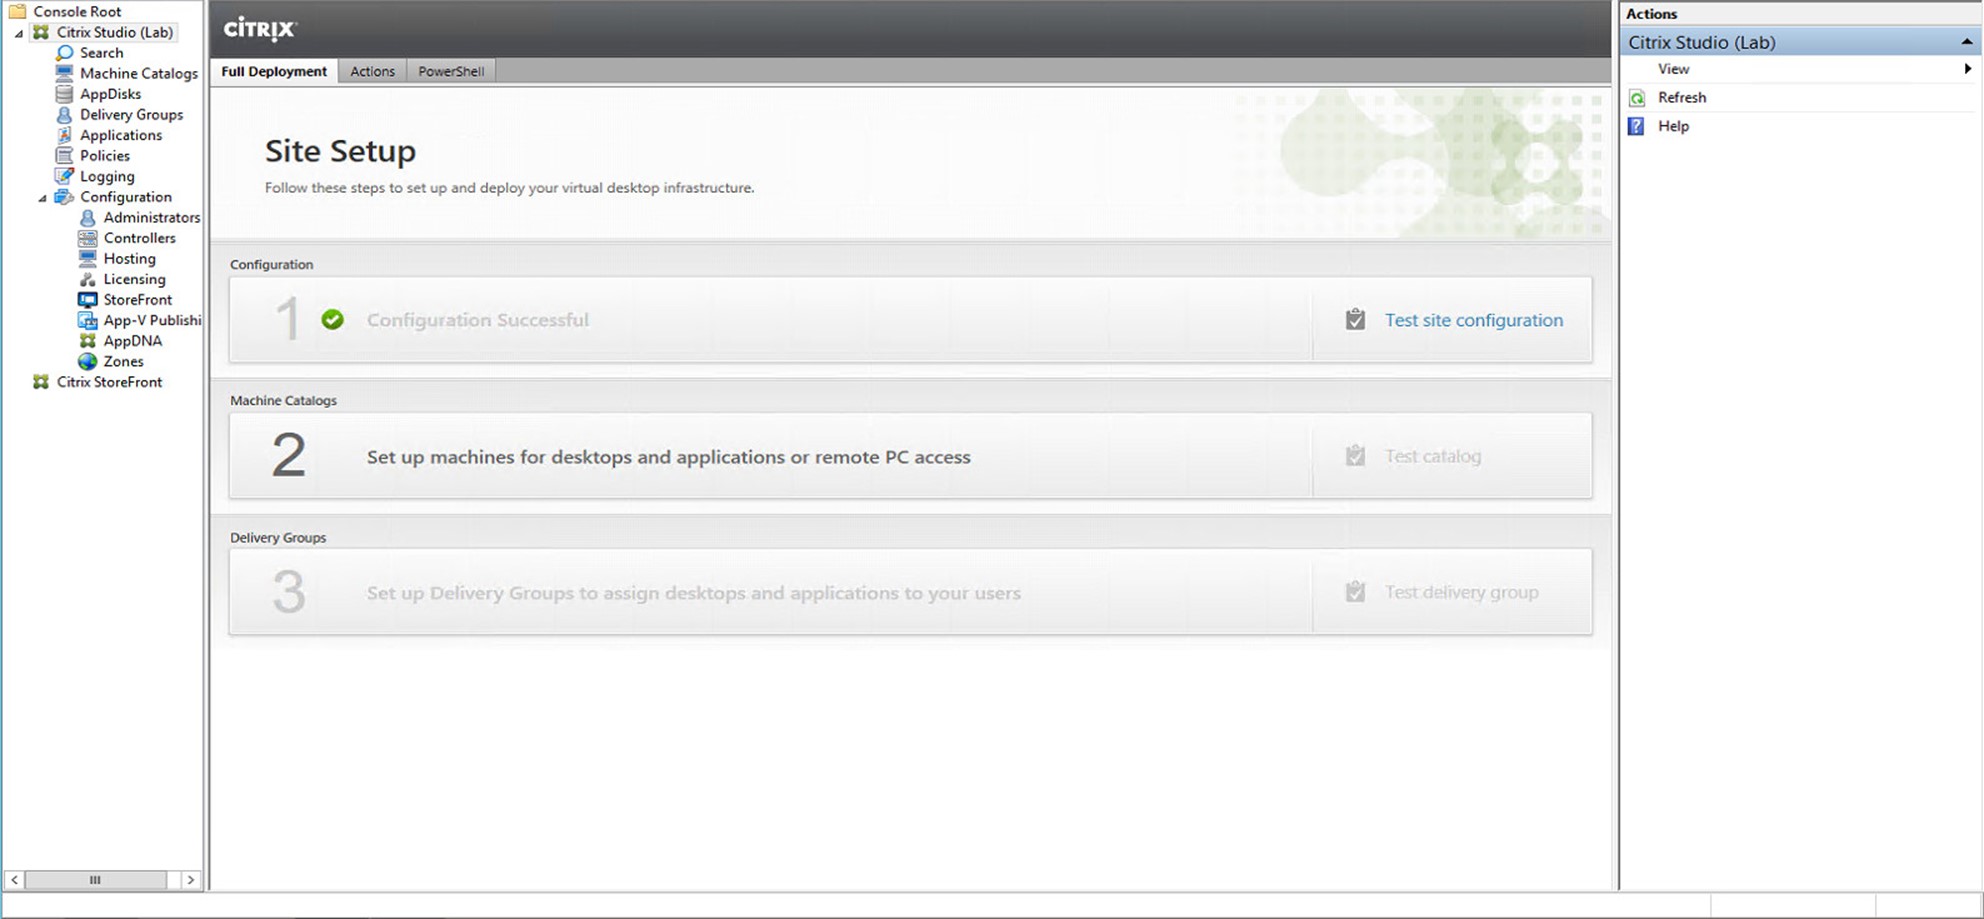Click the Console Root folder icon
This screenshot has width=1984, height=919.
[x=17, y=11]
